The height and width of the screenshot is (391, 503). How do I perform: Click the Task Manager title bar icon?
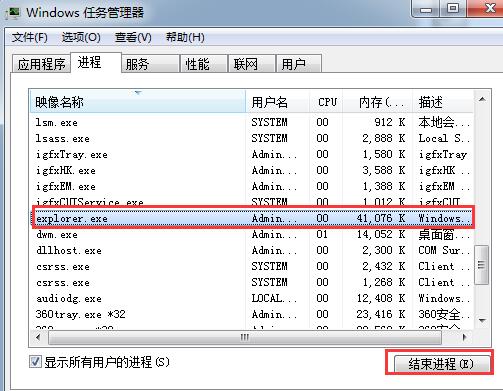coord(13,13)
